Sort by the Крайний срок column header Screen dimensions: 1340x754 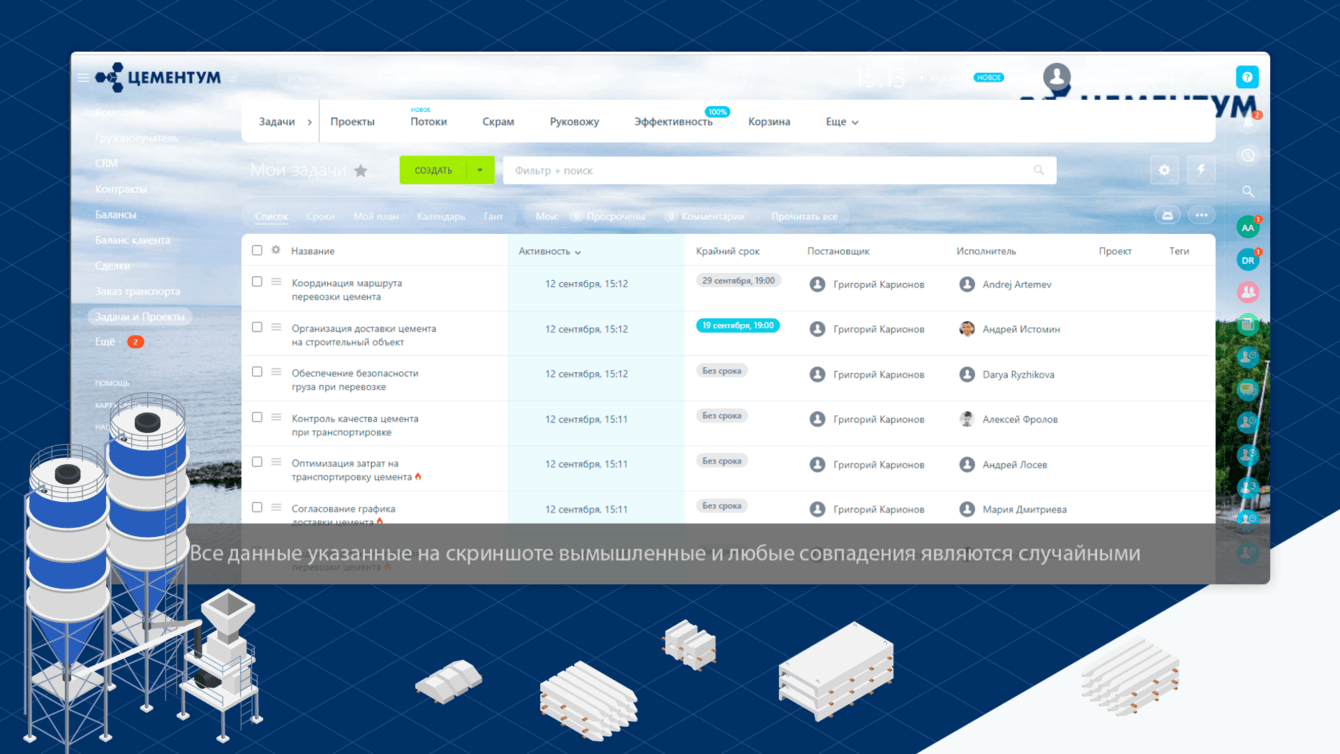coord(728,251)
